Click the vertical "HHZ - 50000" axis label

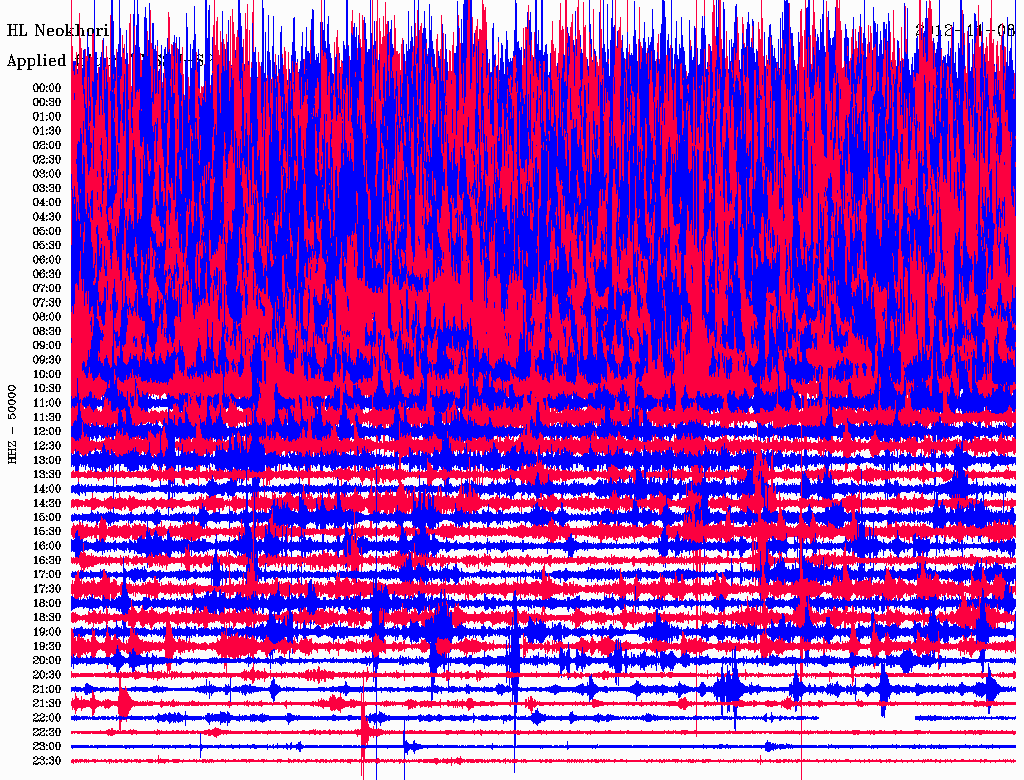pyautogui.click(x=12, y=424)
